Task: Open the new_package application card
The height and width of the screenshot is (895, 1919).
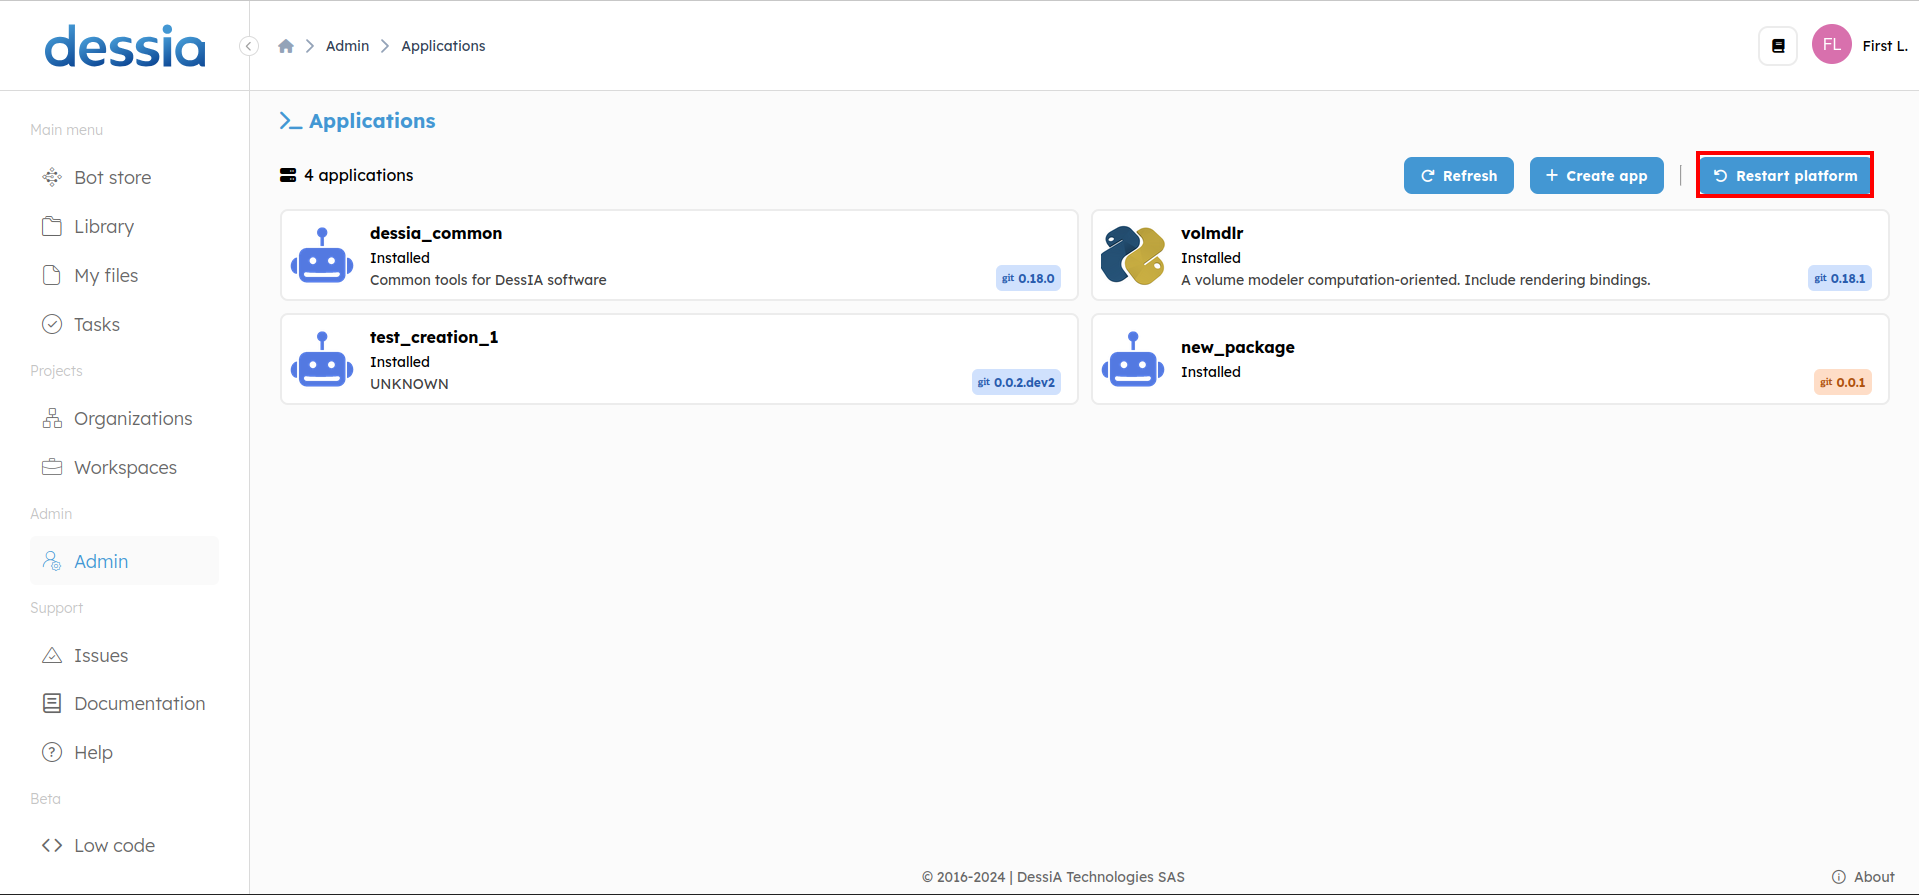Action: click(x=1490, y=359)
